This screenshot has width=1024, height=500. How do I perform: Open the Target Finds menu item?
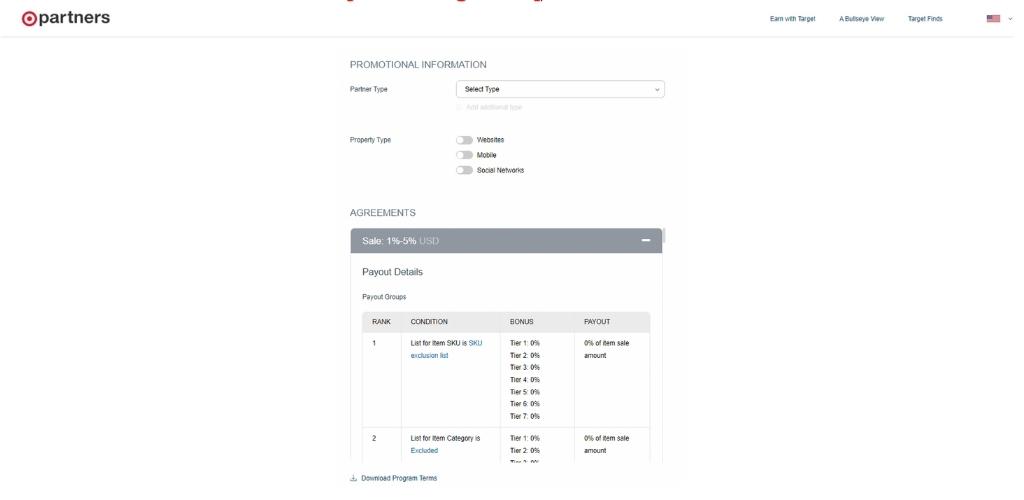[x=924, y=19]
